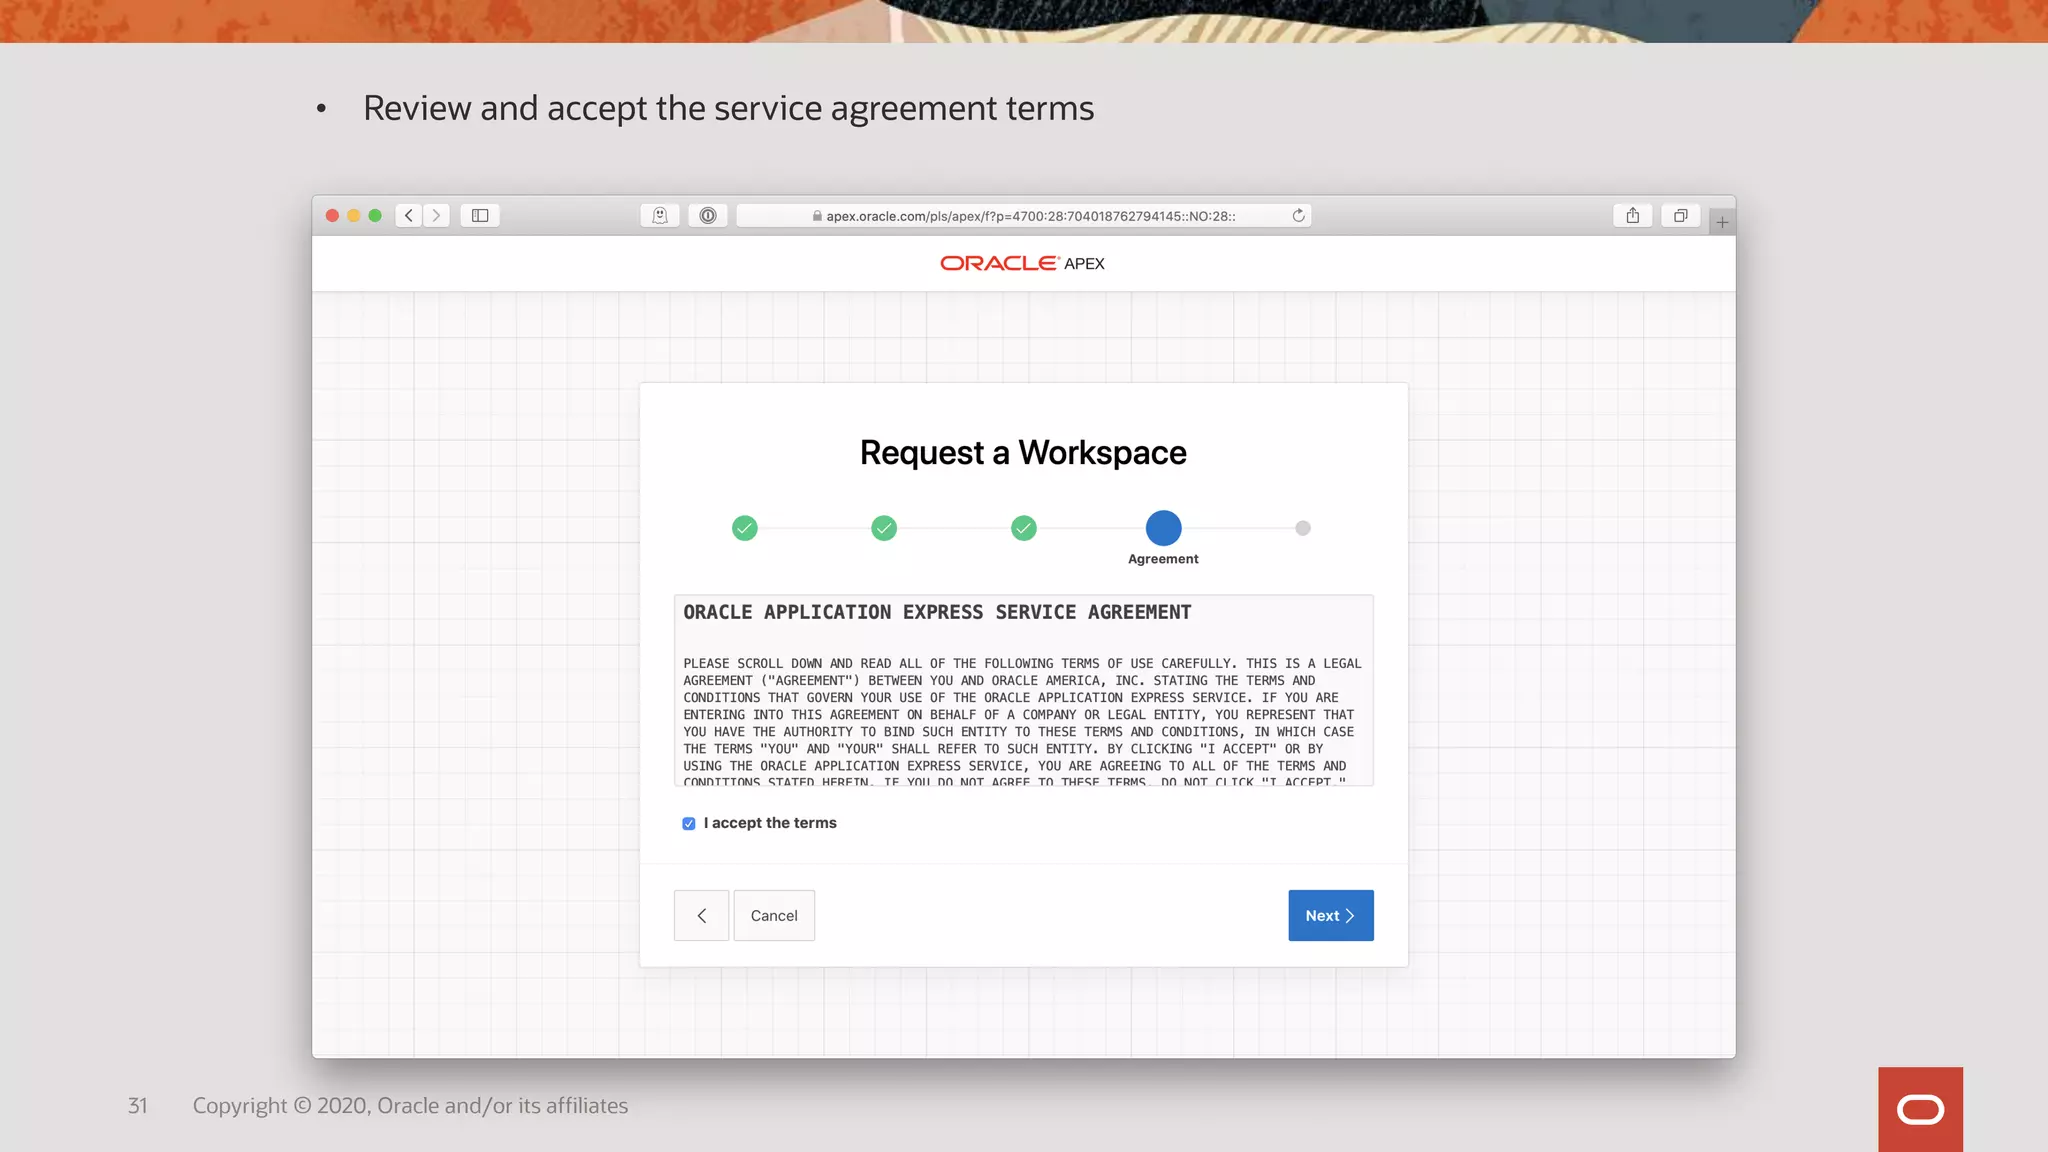
Task: Open the password manager extension icon
Action: click(x=708, y=215)
